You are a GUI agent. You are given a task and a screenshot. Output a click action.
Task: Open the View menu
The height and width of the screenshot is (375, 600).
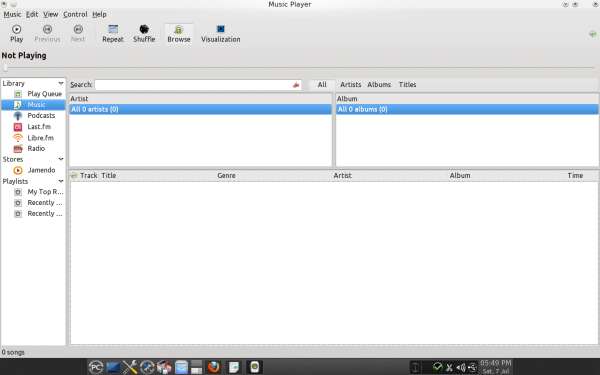click(51, 14)
